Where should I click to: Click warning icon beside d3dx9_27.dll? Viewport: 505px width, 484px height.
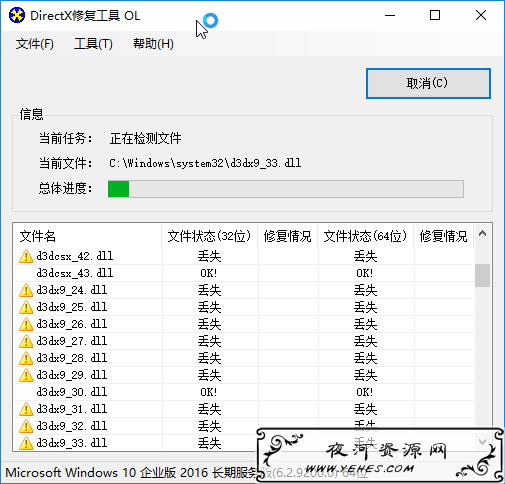click(x=26, y=341)
